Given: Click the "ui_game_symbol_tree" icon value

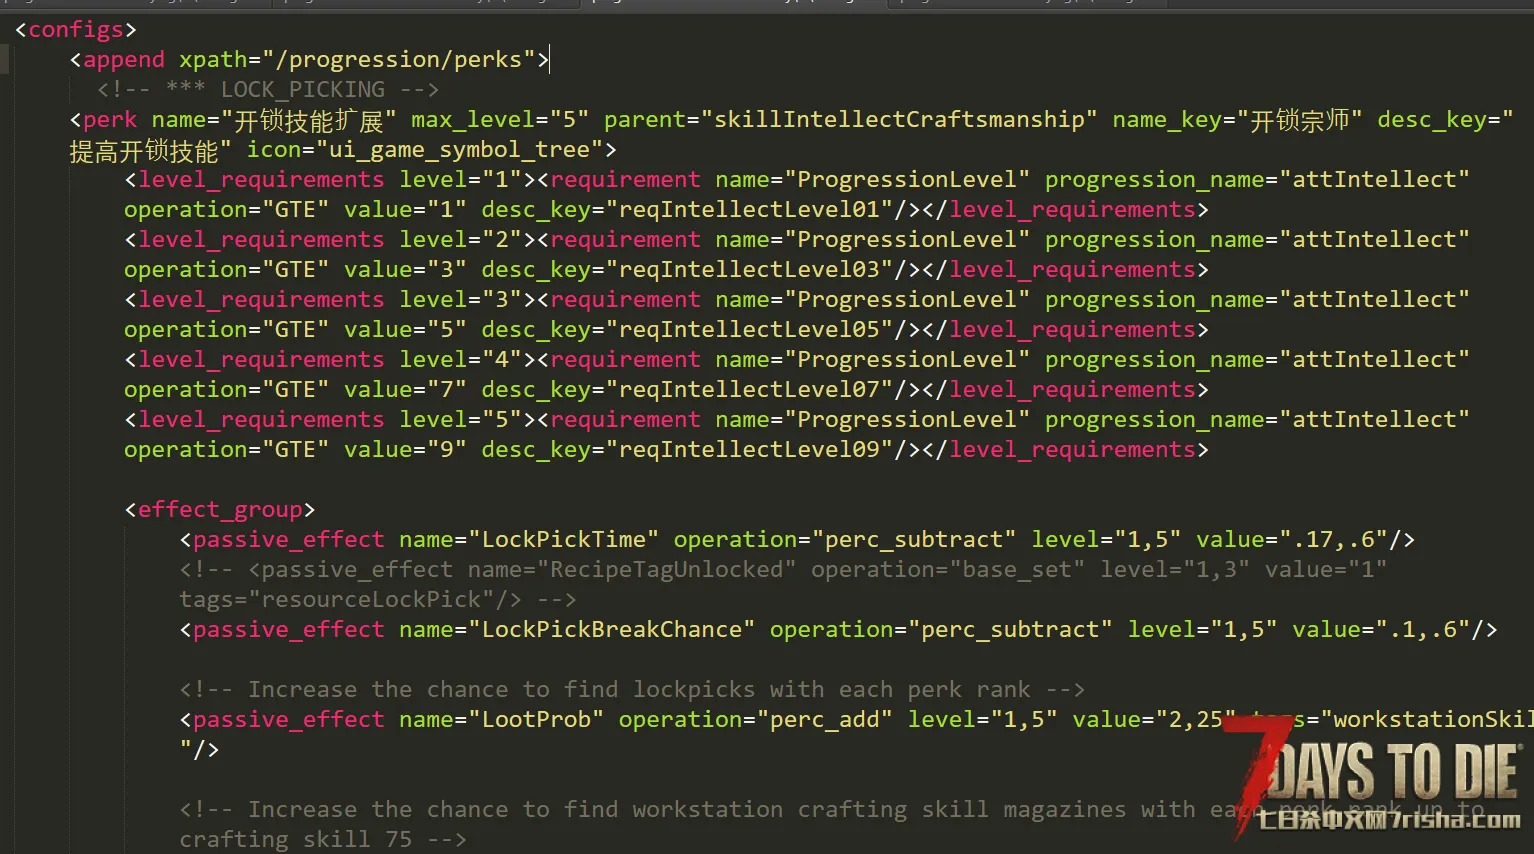Looking at the screenshot, I should pyautogui.click(x=460, y=150).
